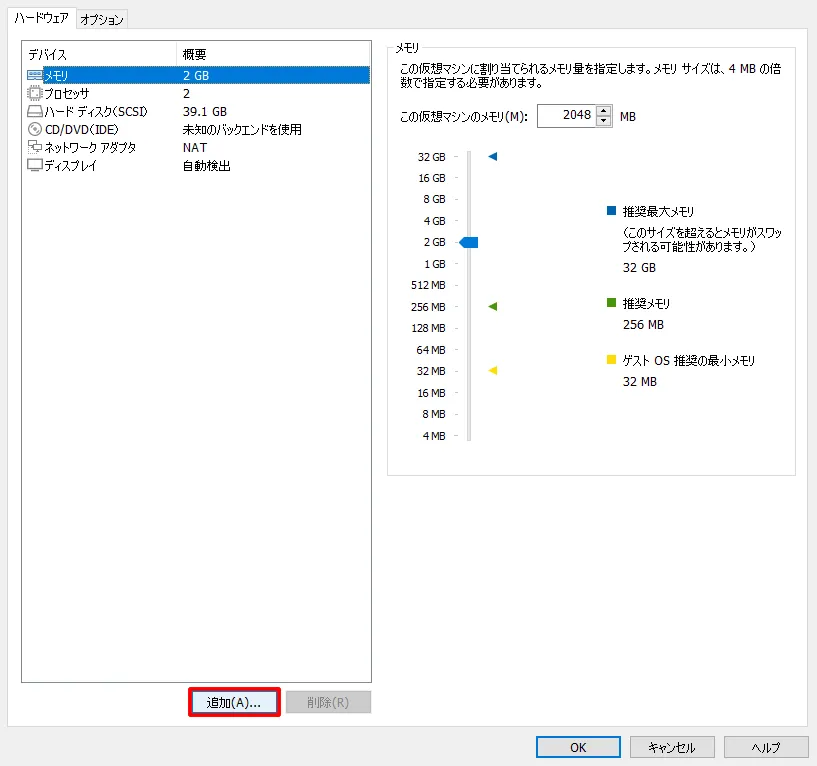The image size is (817, 766).
Task: Click the 4 GB slider scale label
Action: [434, 221]
